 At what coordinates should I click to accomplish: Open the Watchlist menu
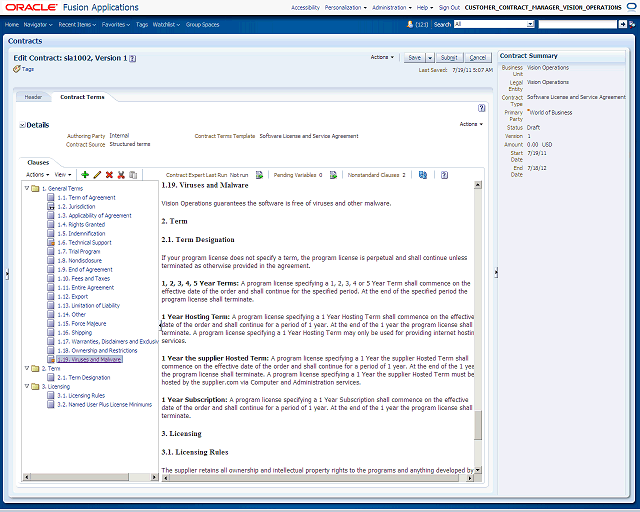point(166,24)
